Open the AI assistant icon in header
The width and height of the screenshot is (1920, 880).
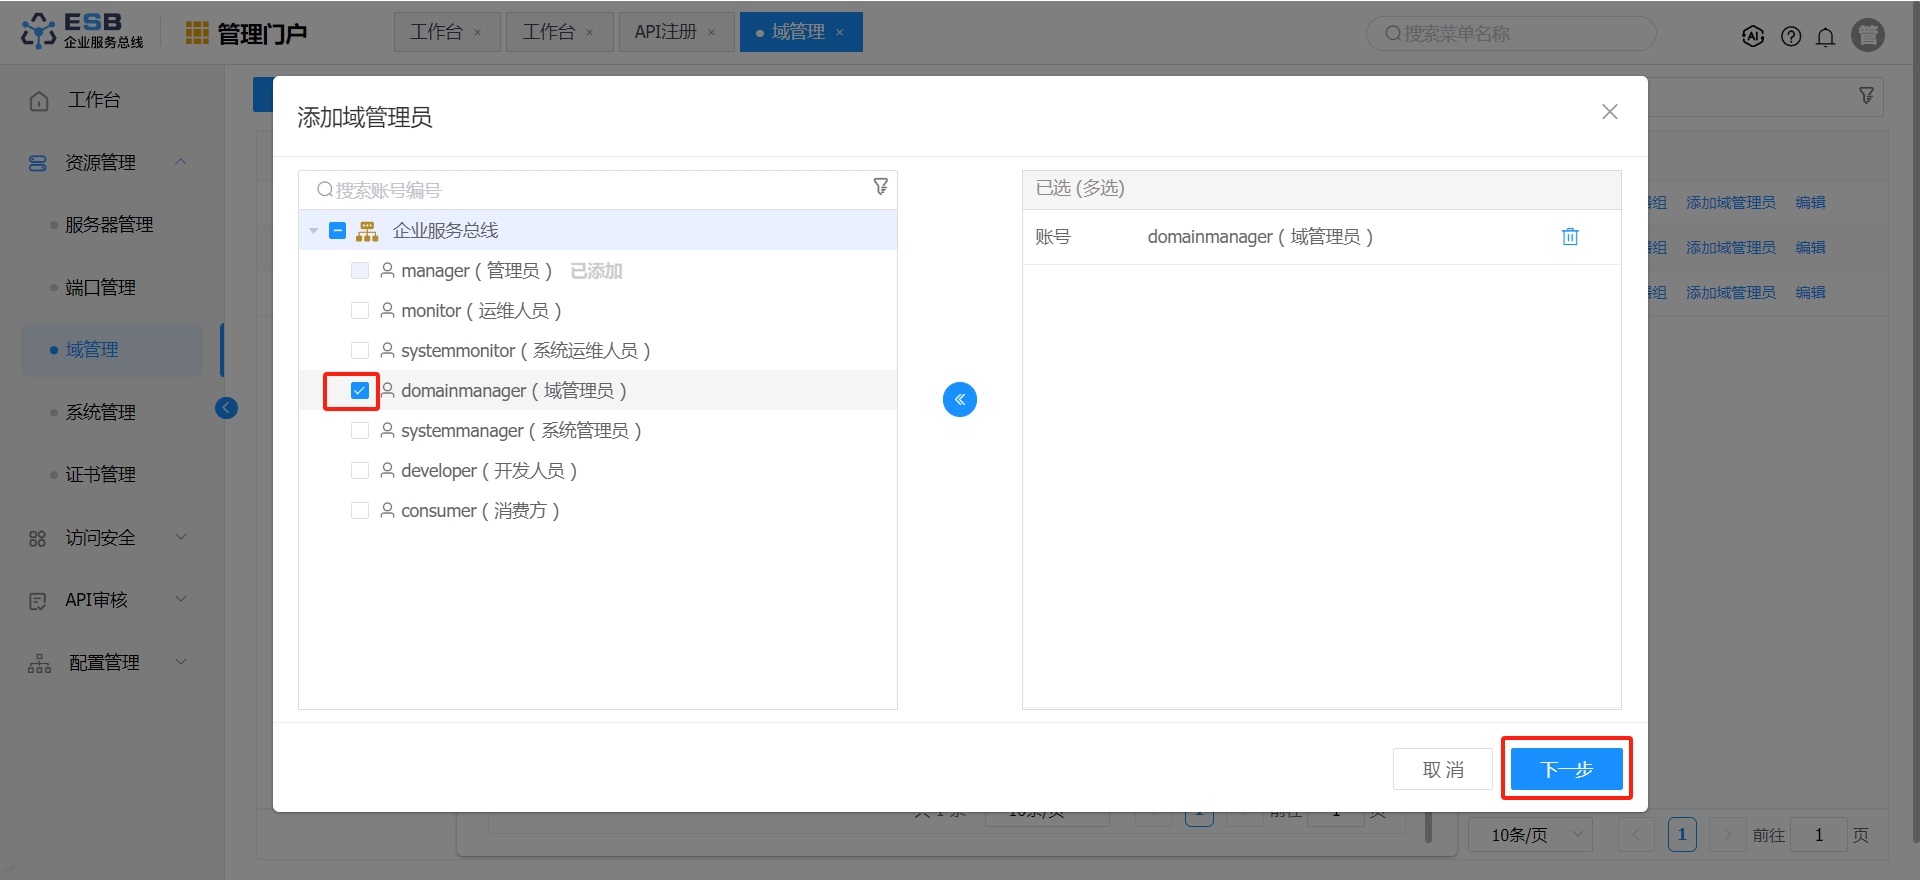click(x=1753, y=36)
